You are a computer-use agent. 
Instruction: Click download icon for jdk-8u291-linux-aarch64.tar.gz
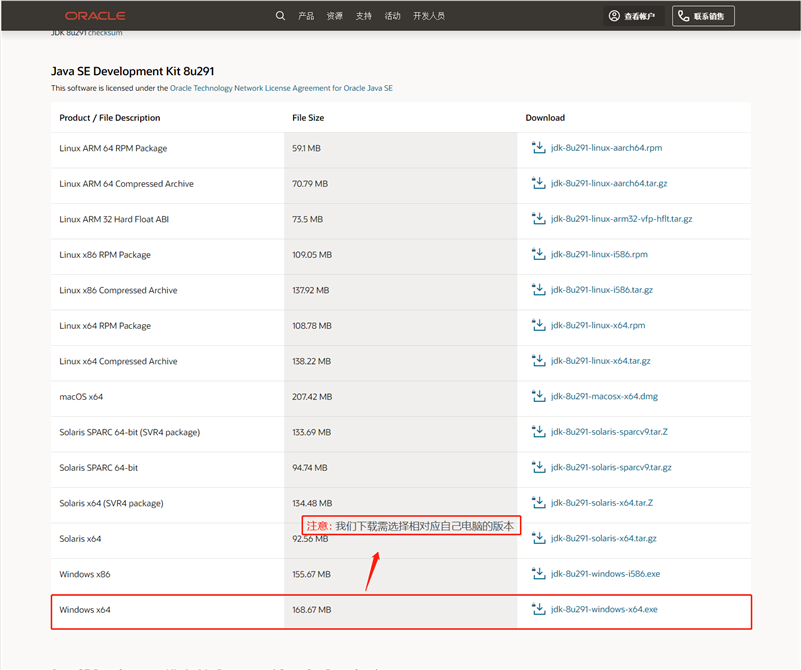[x=538, y=183]
